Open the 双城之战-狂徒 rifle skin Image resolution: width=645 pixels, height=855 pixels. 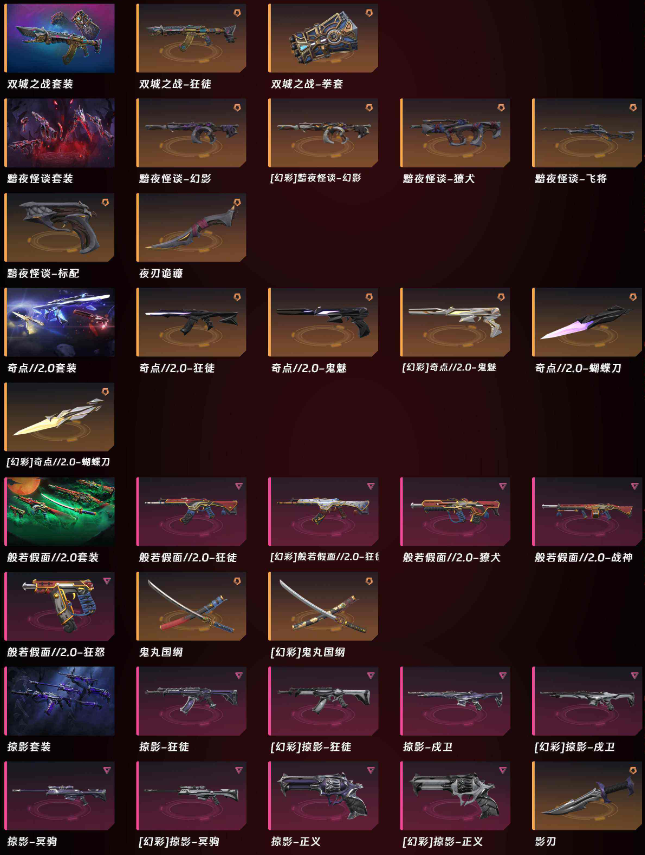tap(191, 38)
